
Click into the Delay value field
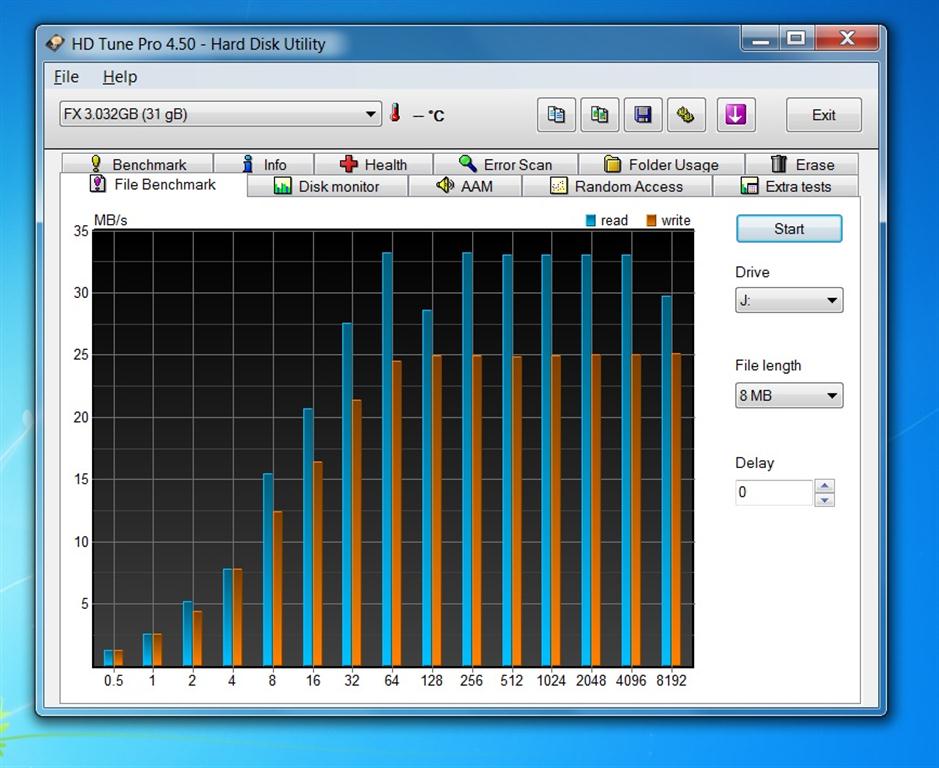tap(774, 492)
